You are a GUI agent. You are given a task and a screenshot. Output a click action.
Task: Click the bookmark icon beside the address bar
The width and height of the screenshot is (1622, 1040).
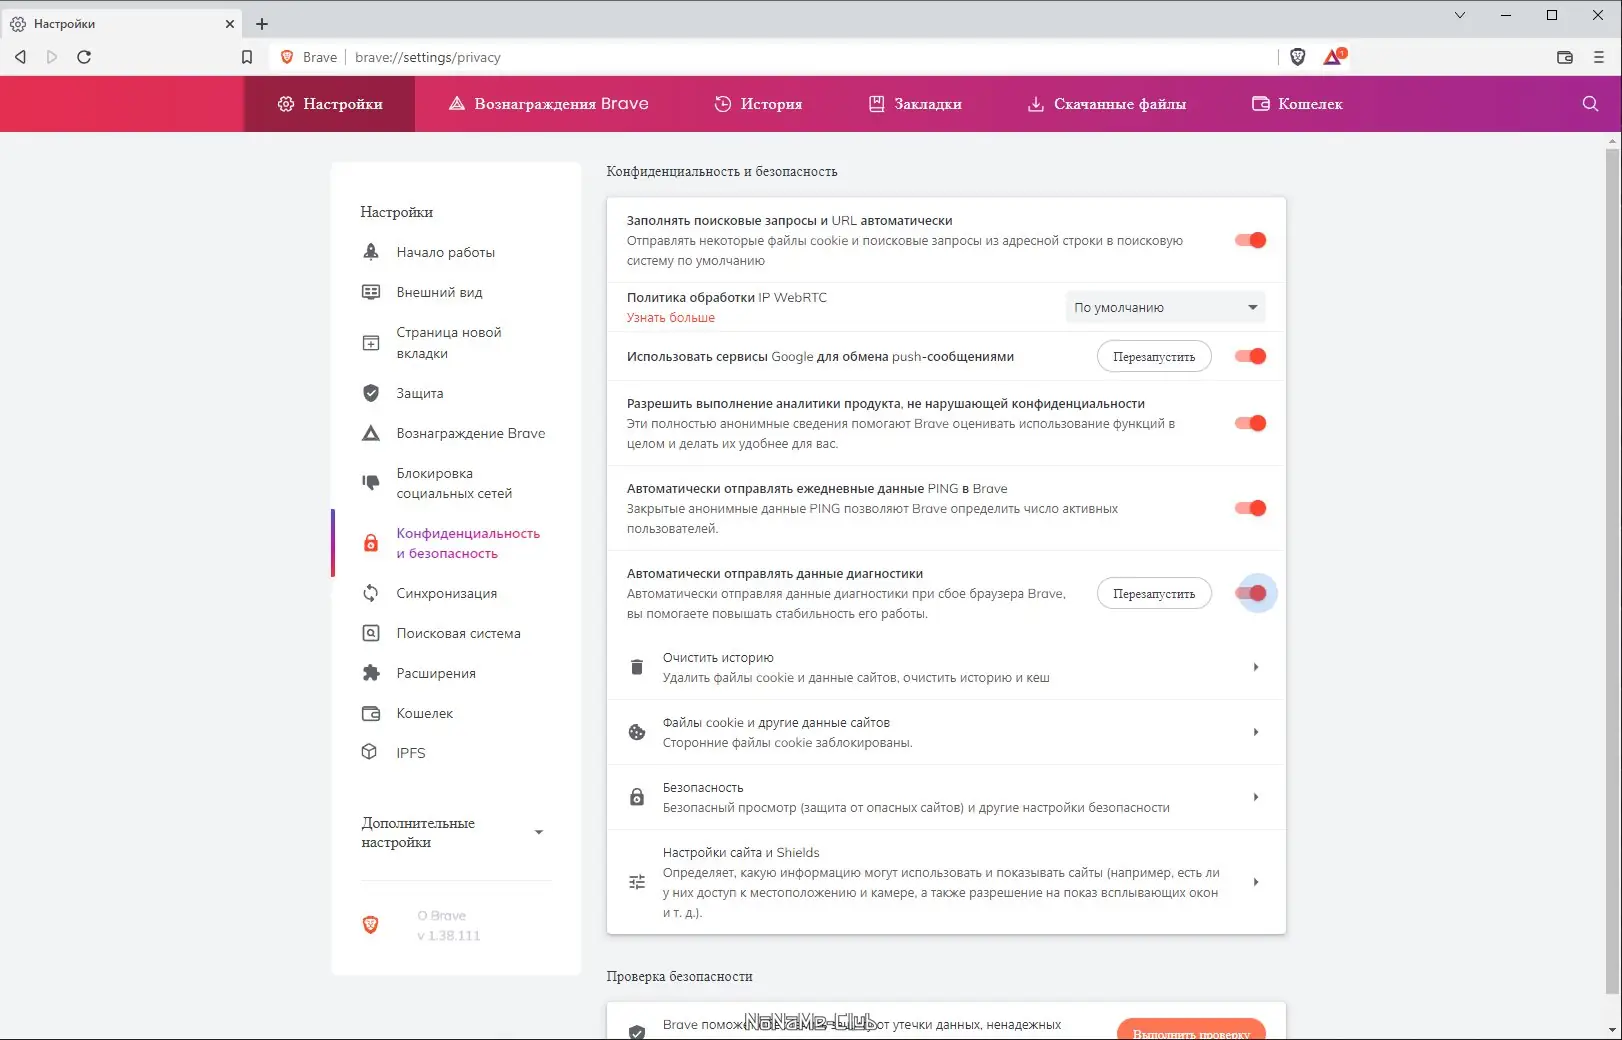coord(247,57)
